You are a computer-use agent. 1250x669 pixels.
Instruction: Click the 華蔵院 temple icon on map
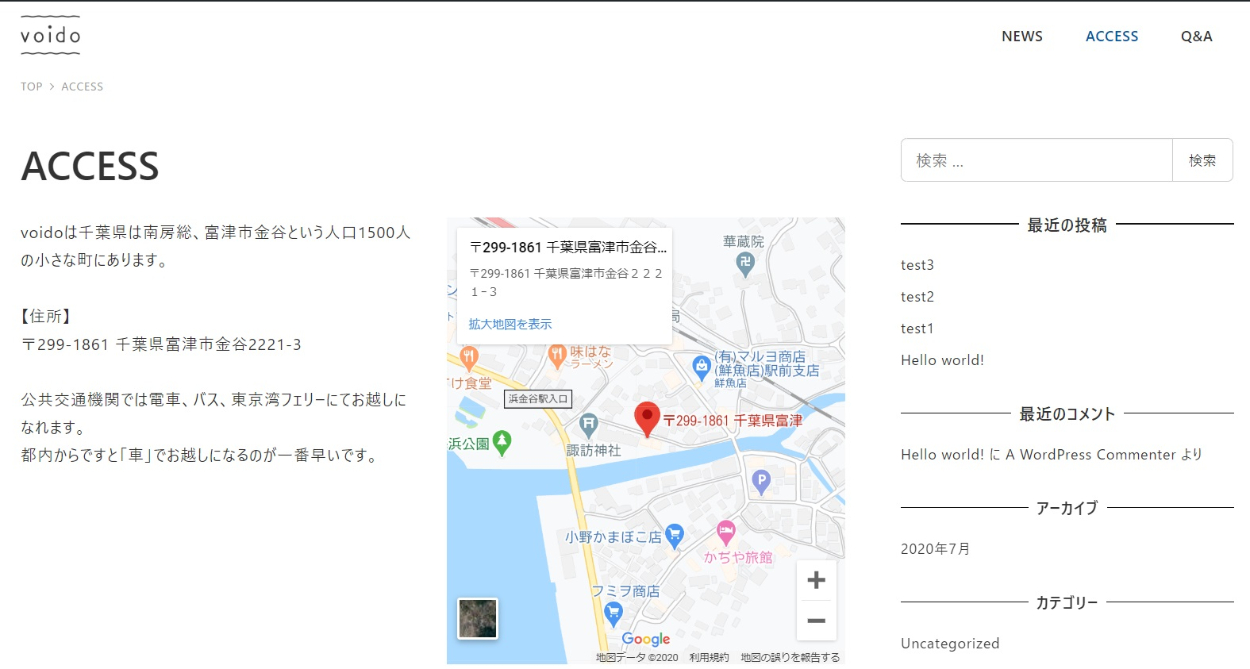[x=745, y=264]
